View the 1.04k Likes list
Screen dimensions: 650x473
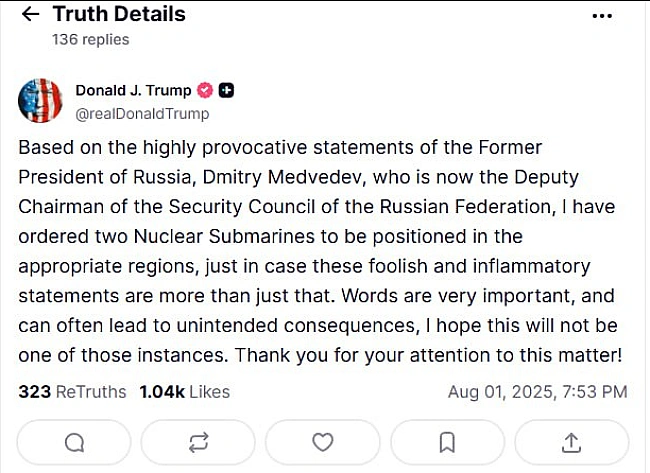[184, 392]
